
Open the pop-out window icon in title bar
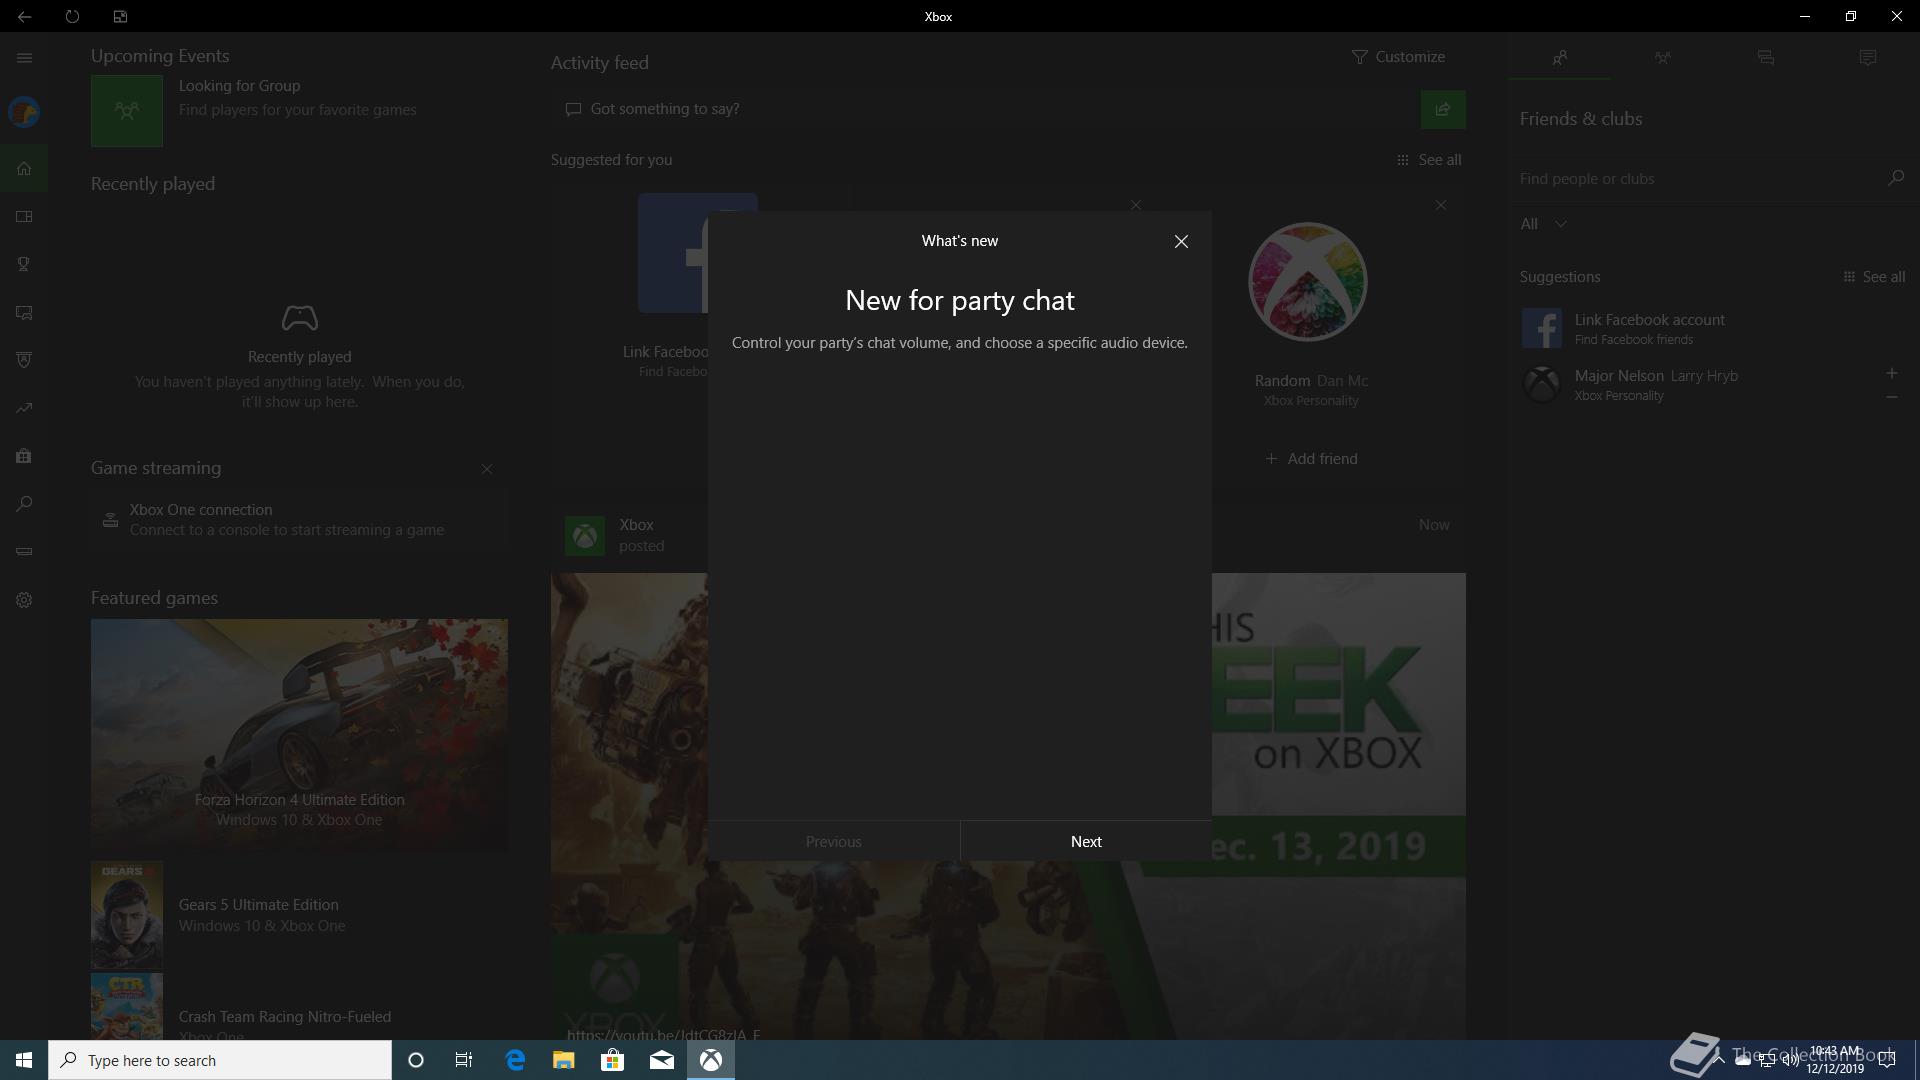120,16
